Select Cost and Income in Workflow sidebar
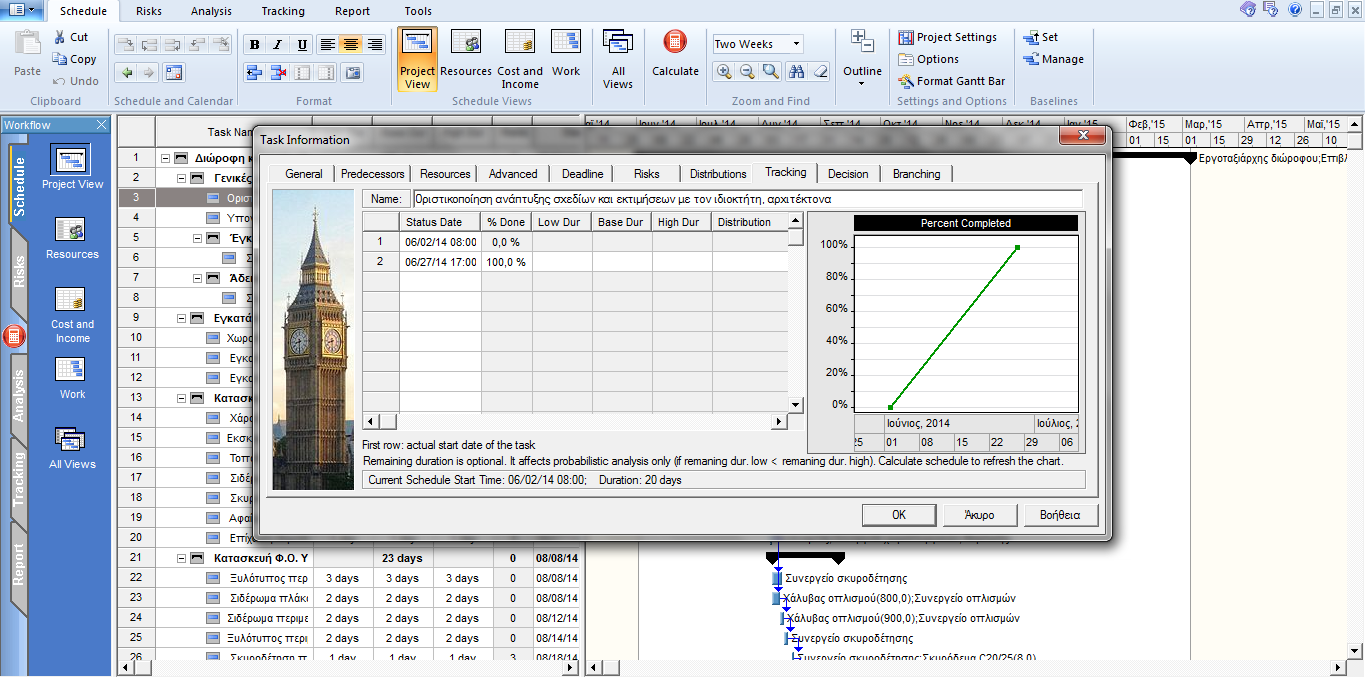This screenshot has width=1365, height=677. tap(72, 314)
